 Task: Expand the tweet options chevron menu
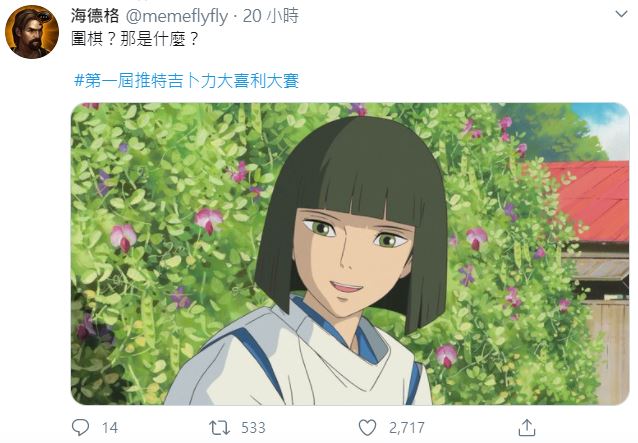pos(621,15)
